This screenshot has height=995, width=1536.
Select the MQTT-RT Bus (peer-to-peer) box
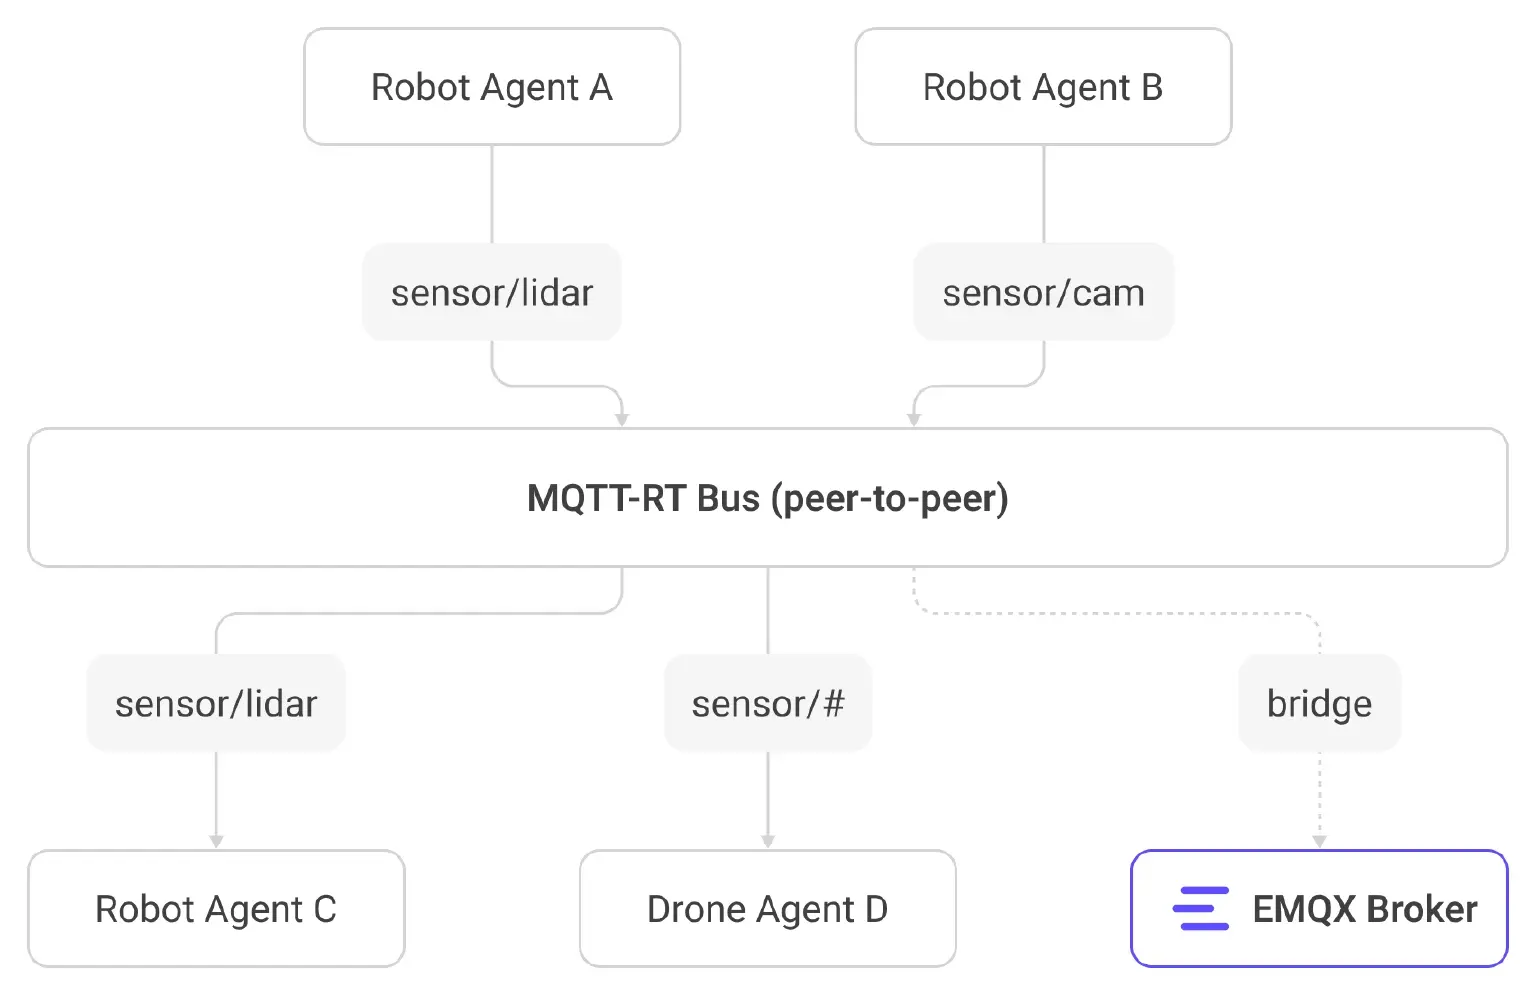coord(767,498)
